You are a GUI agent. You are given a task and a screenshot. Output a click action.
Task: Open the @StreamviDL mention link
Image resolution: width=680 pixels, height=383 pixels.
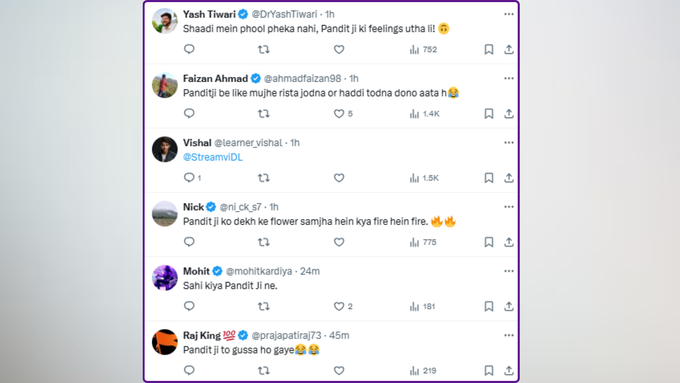213,157
